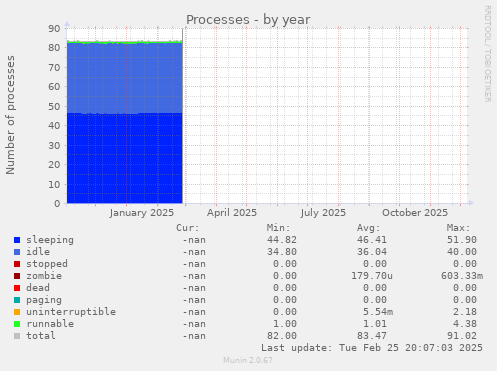Click the paging legend color swatch
Screen dimensions: 497x371
coord(17,300)
